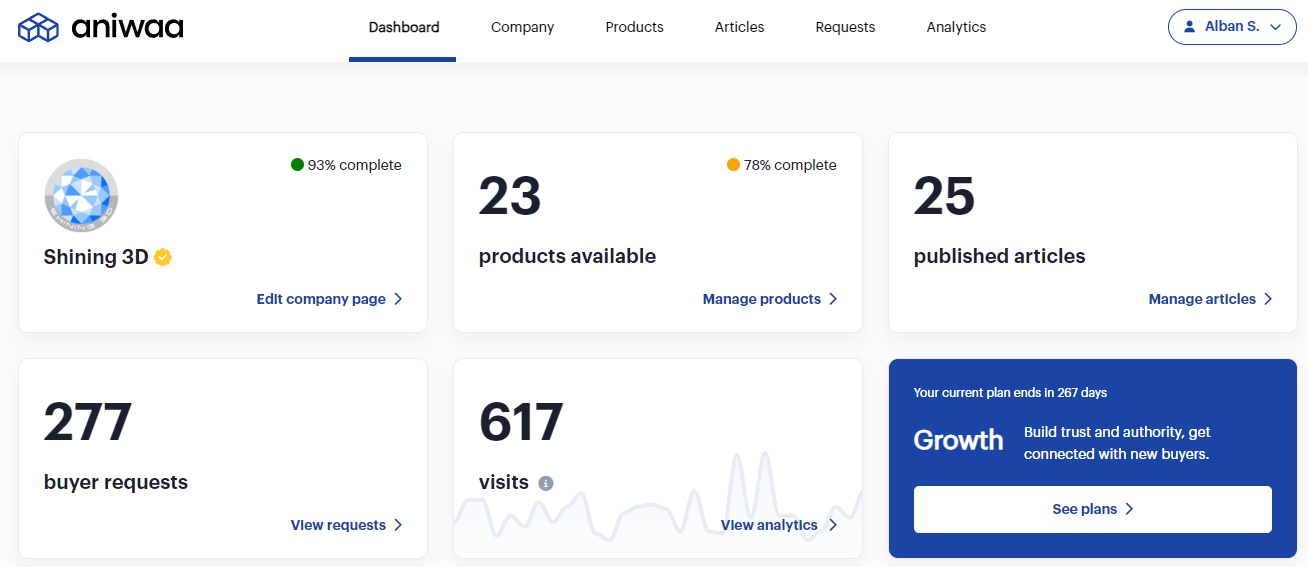Expand the Alban S. account dropdown
This screenshot has width=1308, height=567.
pyautogui.click(x=1232, y=27)
